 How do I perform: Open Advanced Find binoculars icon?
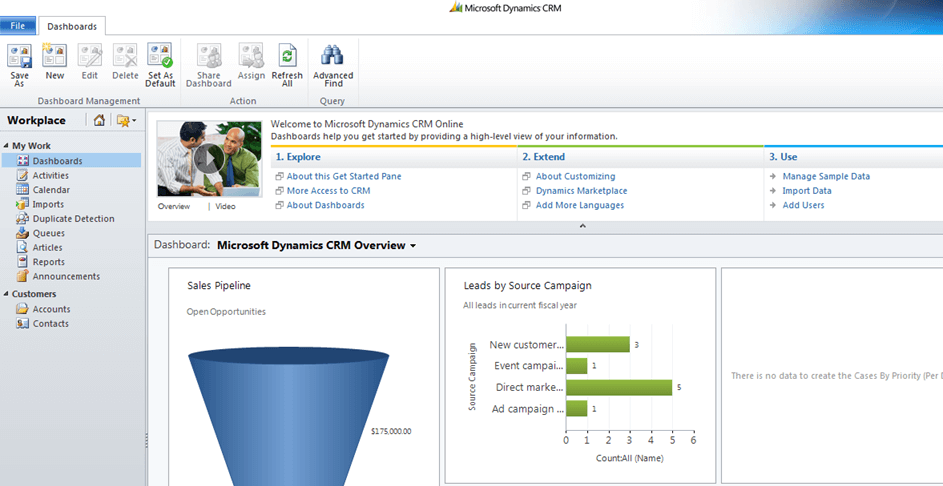333,65
